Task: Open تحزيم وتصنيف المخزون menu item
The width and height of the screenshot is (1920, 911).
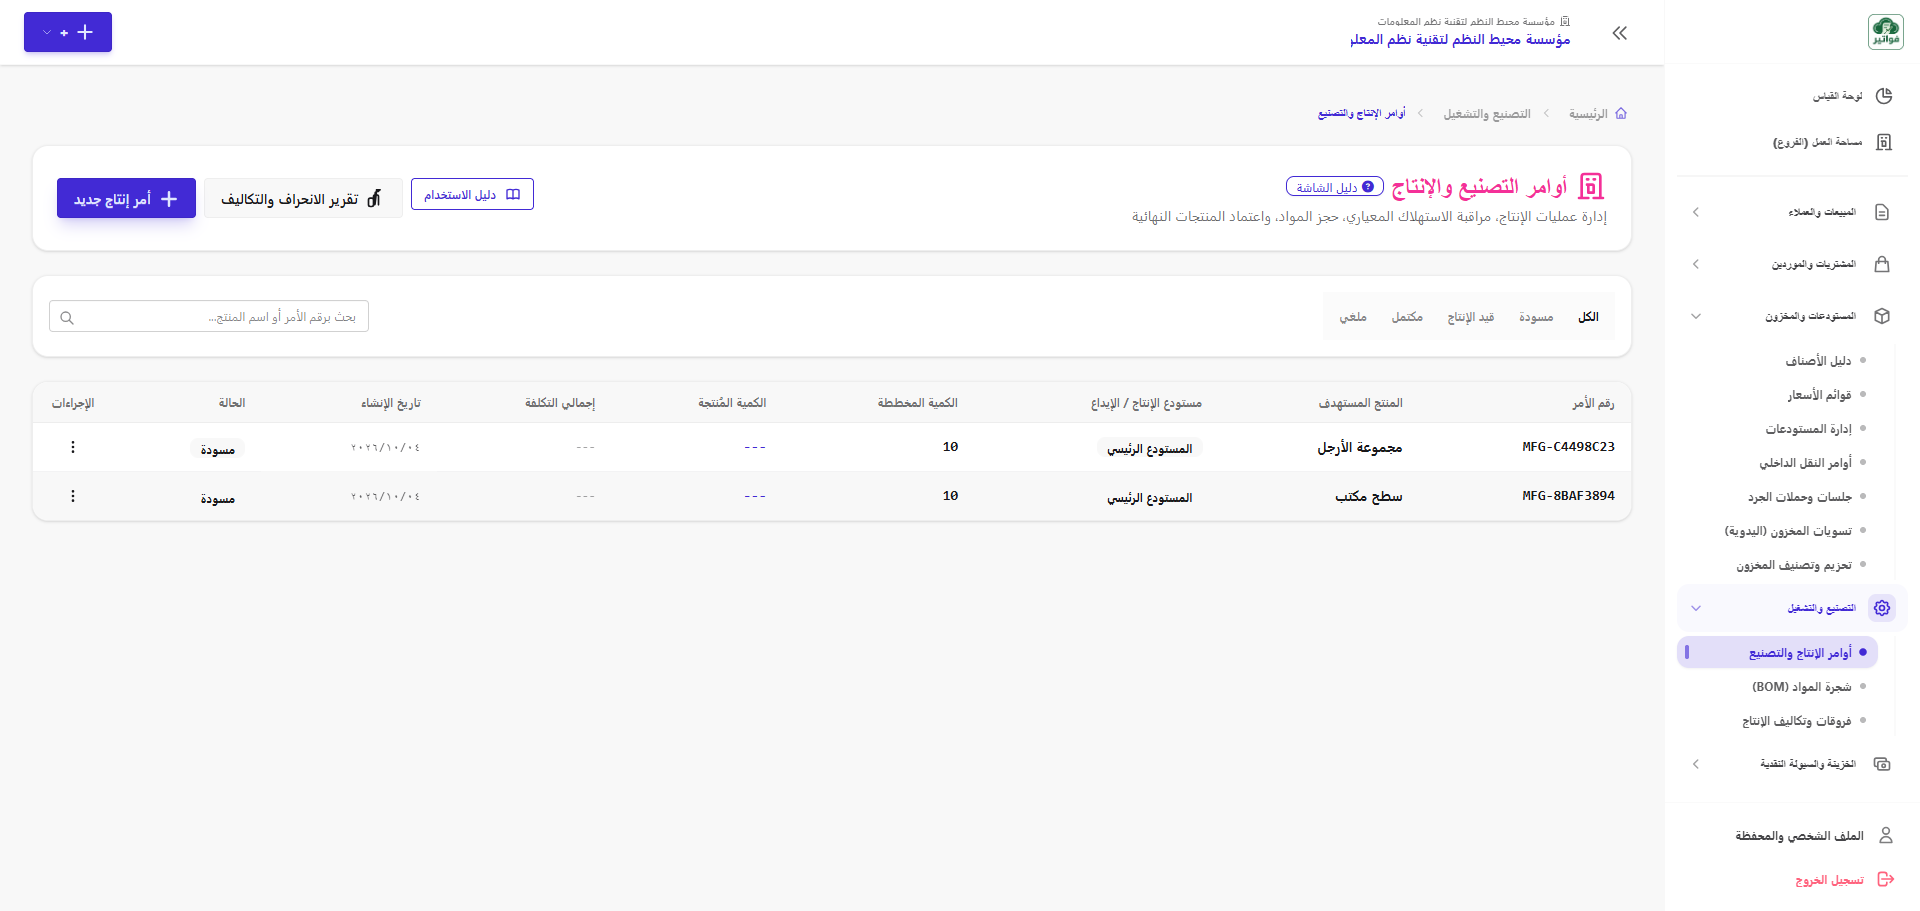Action: tap(1794, 565)
